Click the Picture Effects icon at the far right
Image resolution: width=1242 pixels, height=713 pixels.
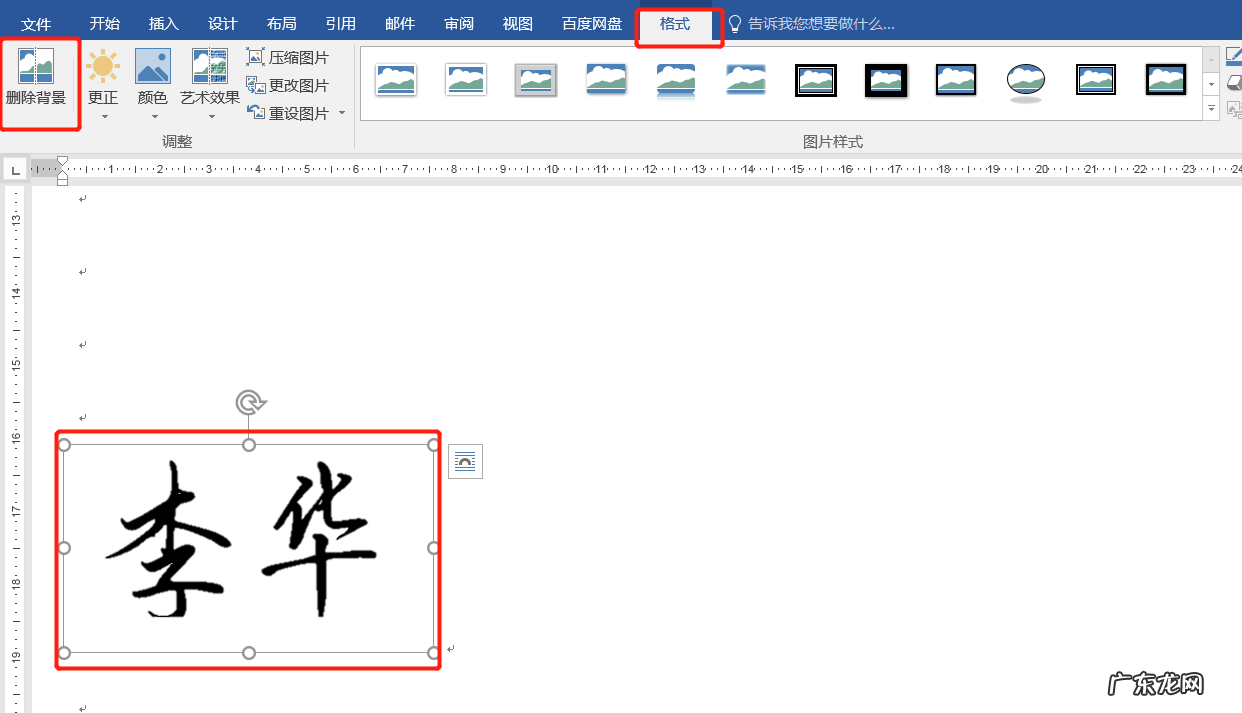click(x=1235, y=83)
